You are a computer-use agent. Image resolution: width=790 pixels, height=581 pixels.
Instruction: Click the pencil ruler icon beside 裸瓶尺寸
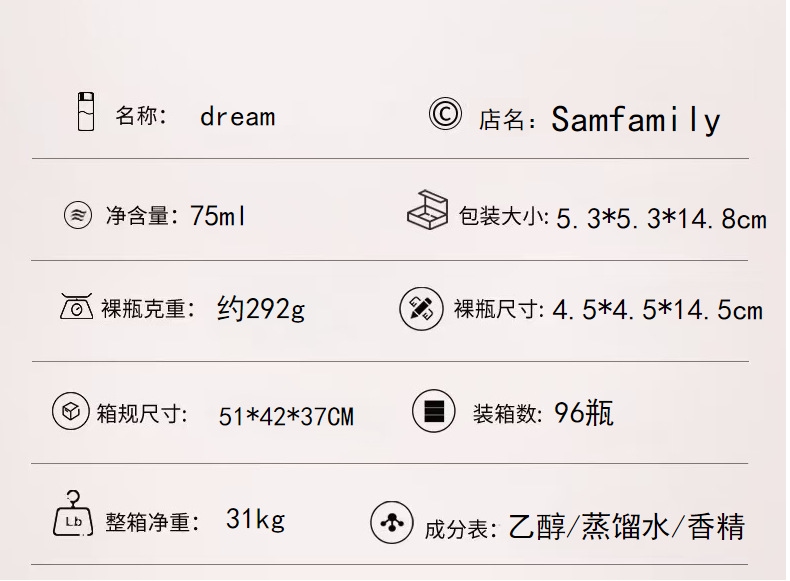[x=420, y=308]
